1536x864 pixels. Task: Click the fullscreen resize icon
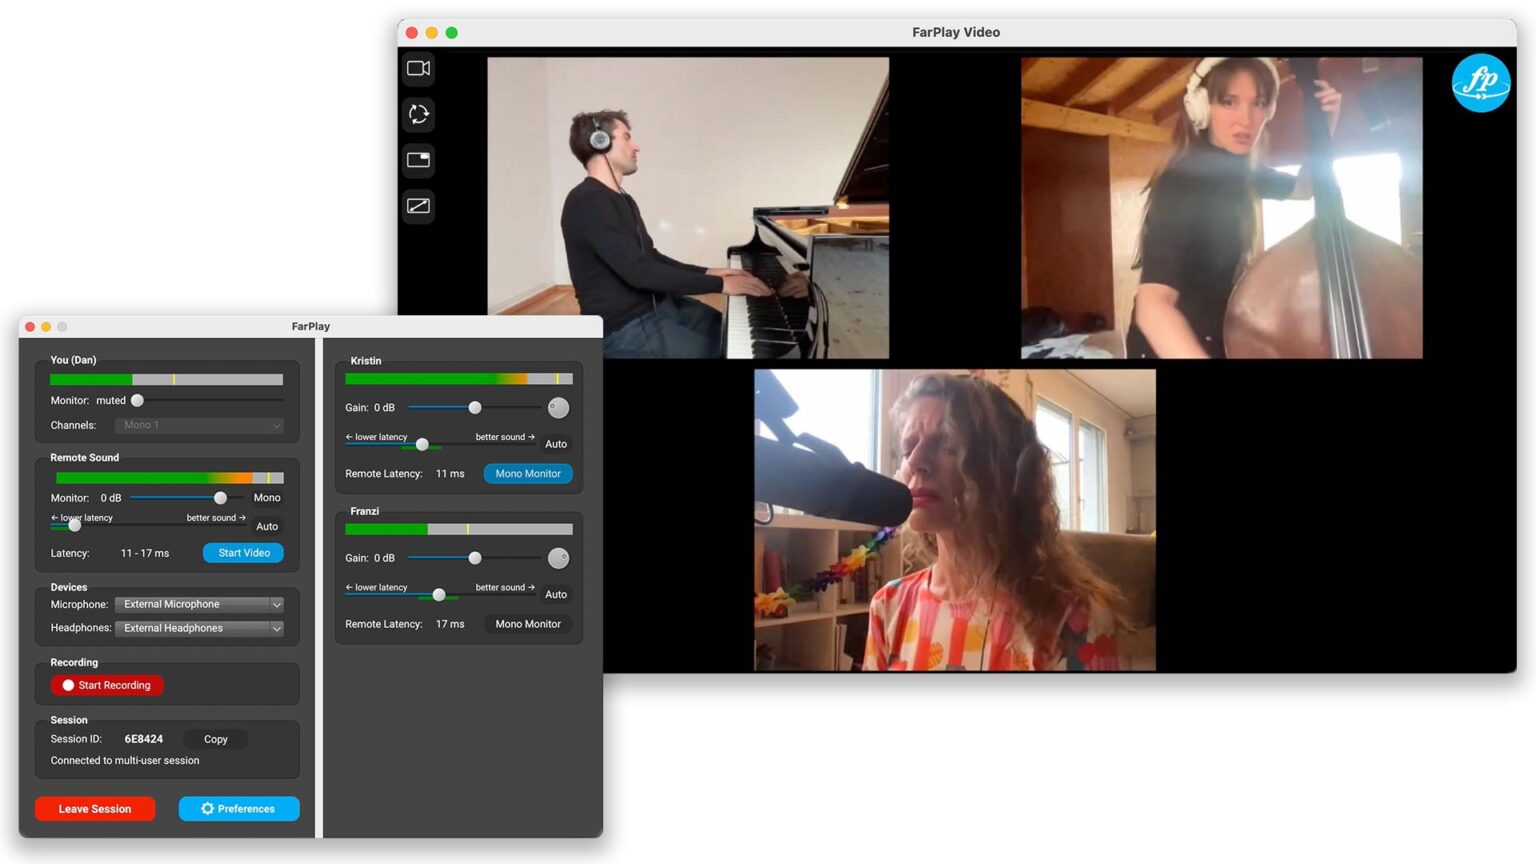pyautogui.click(x=418, y=206)
